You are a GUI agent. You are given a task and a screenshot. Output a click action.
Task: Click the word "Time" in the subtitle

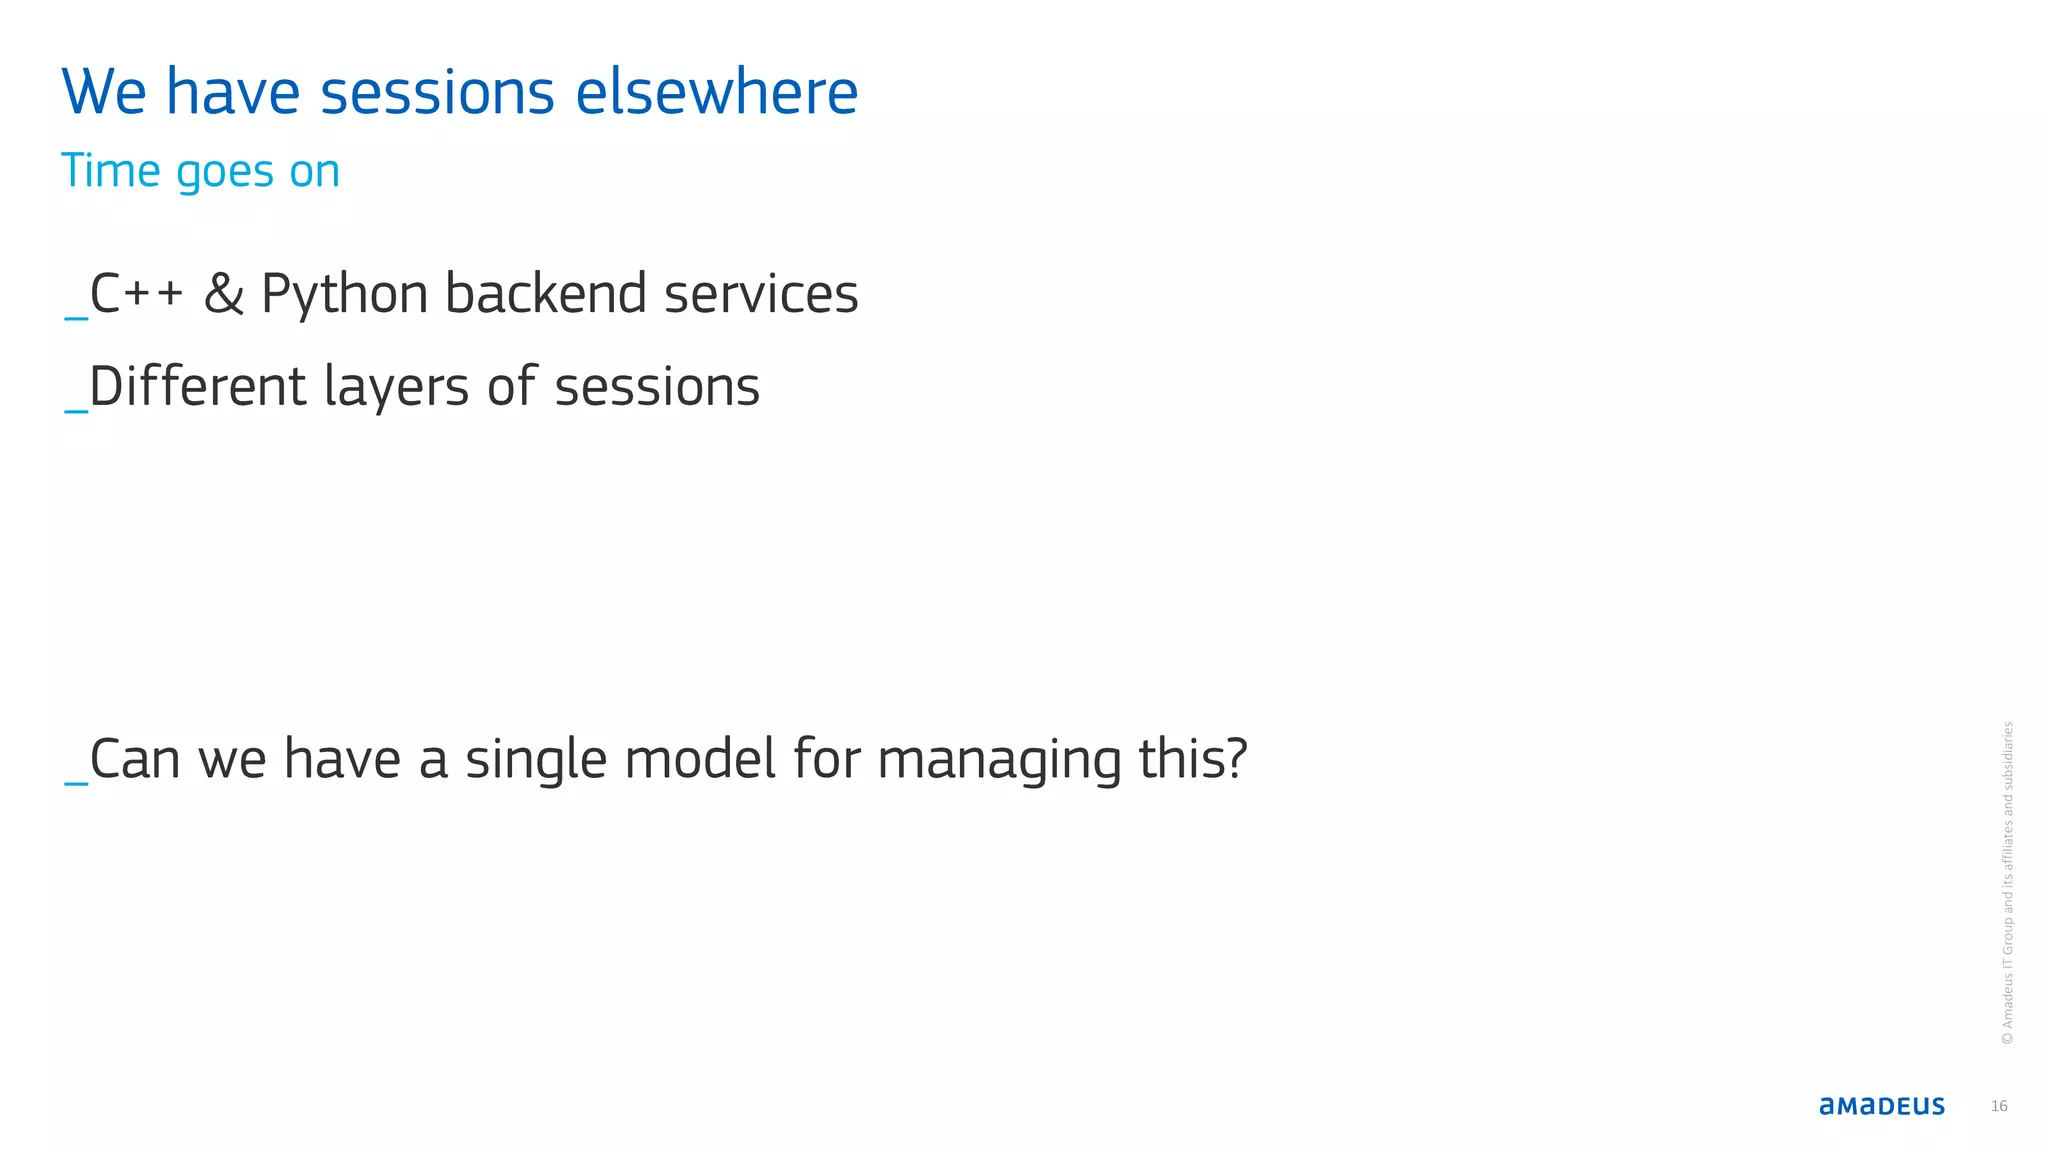pyautogui.click(x=110, y=171)
